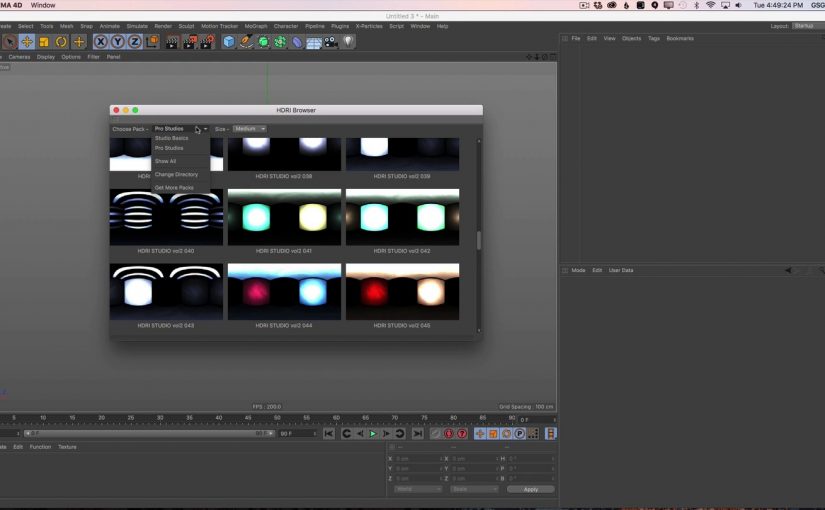Screen dimensions: 825x510
Task: Toggle coordinate system icon
Action: (152, 42)
